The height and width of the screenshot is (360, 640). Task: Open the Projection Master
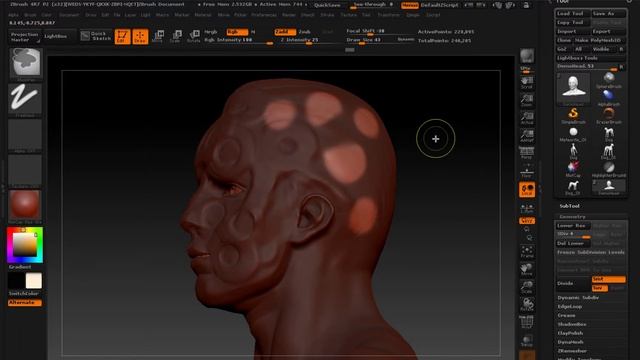(24, 37)
